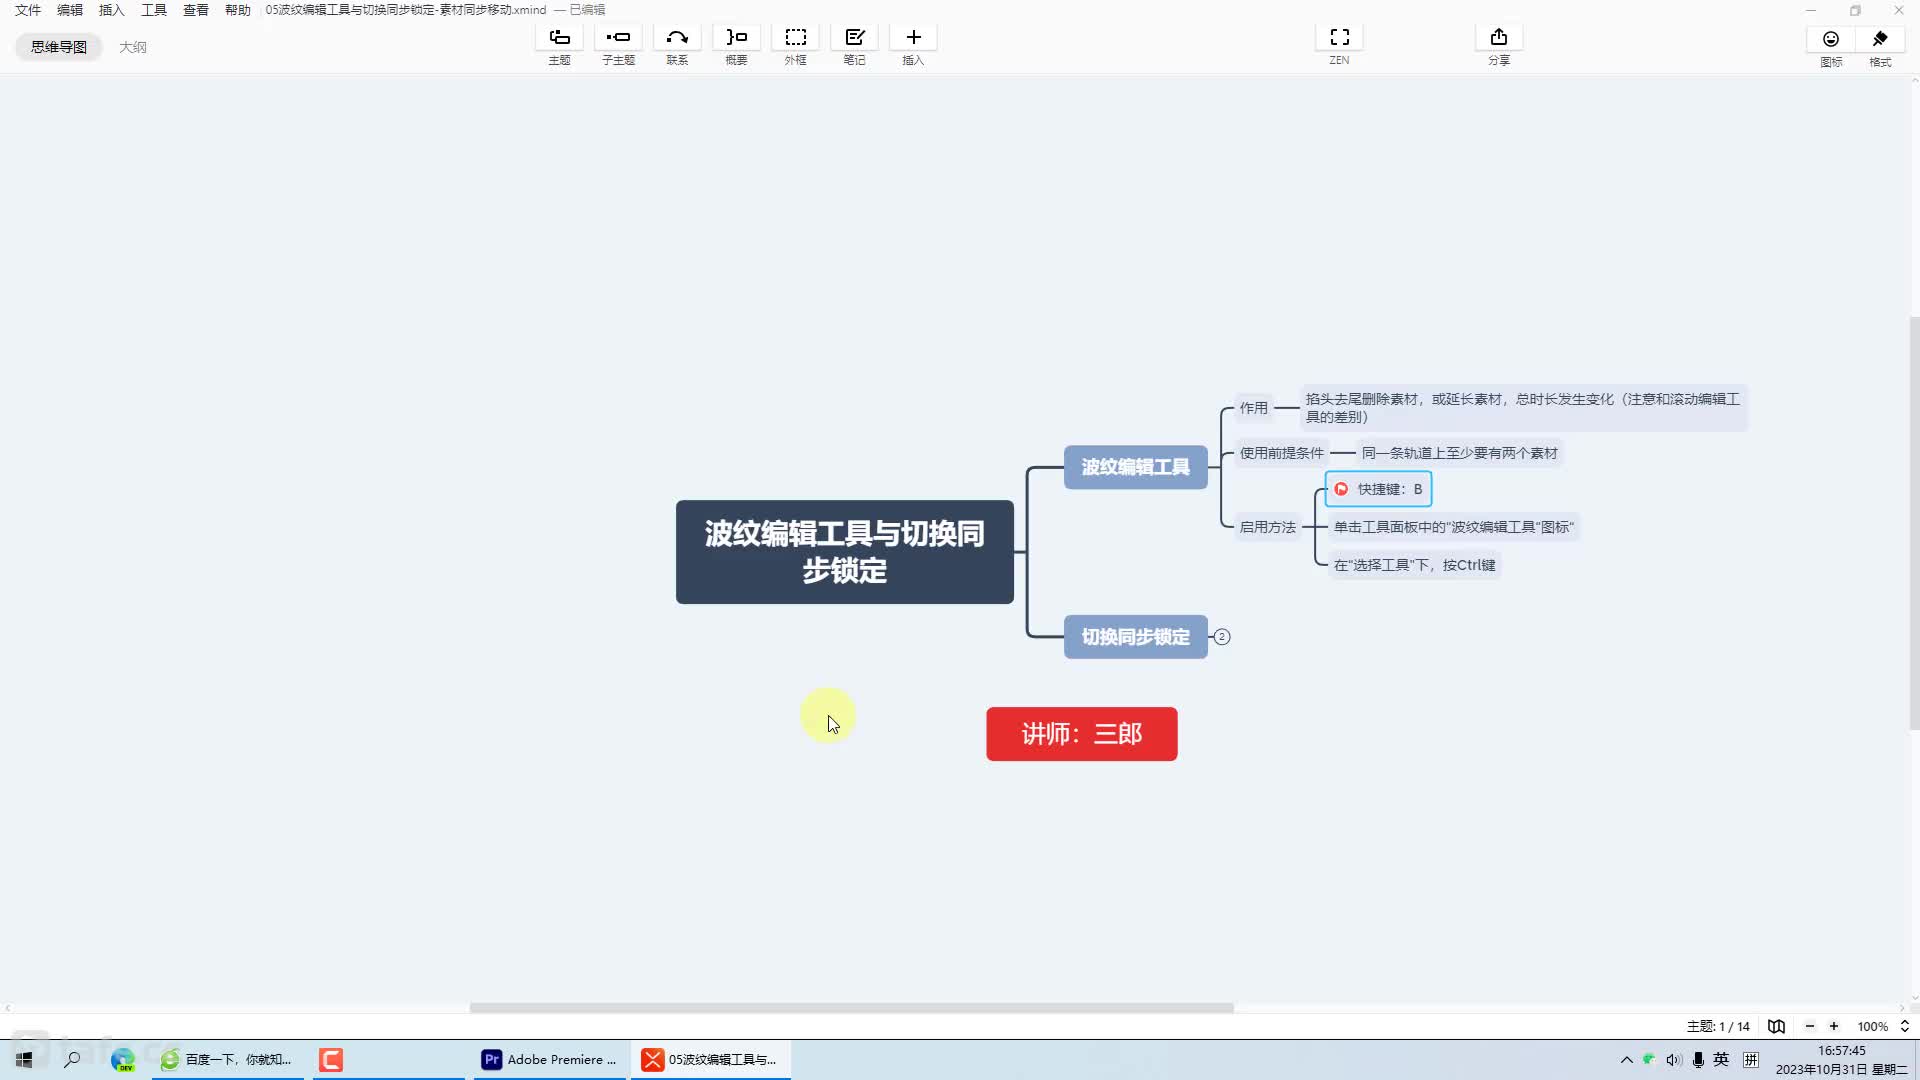Click the microphone tray icon
The height and width of the screenshot is (1080, 1920).
point(1698,1059)
